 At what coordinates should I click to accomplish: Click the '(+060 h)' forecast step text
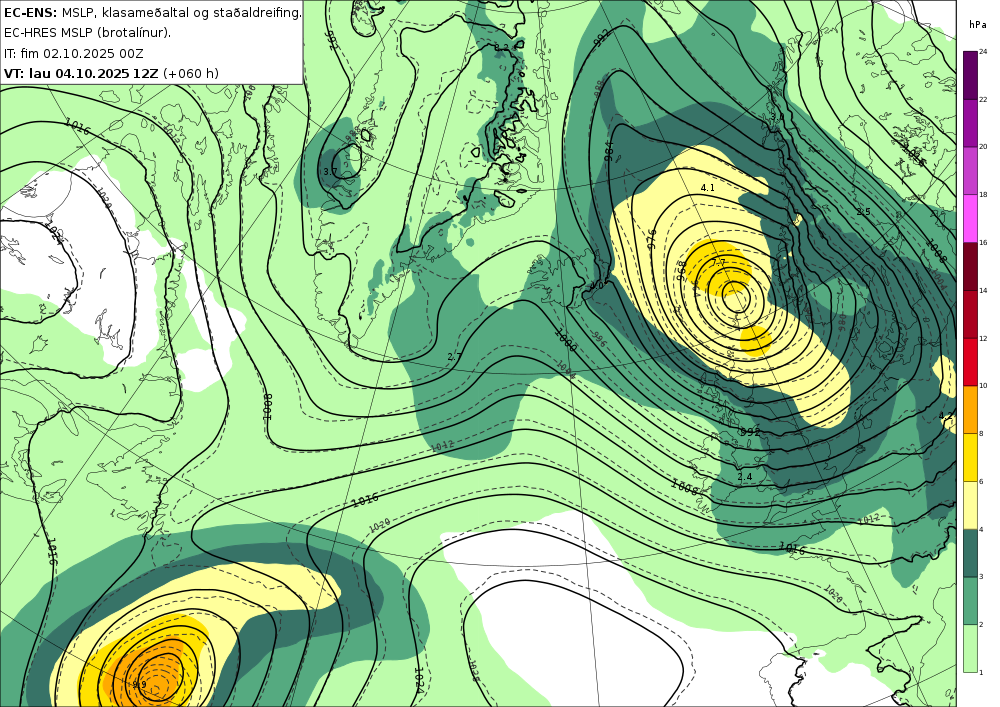(191, 73)
